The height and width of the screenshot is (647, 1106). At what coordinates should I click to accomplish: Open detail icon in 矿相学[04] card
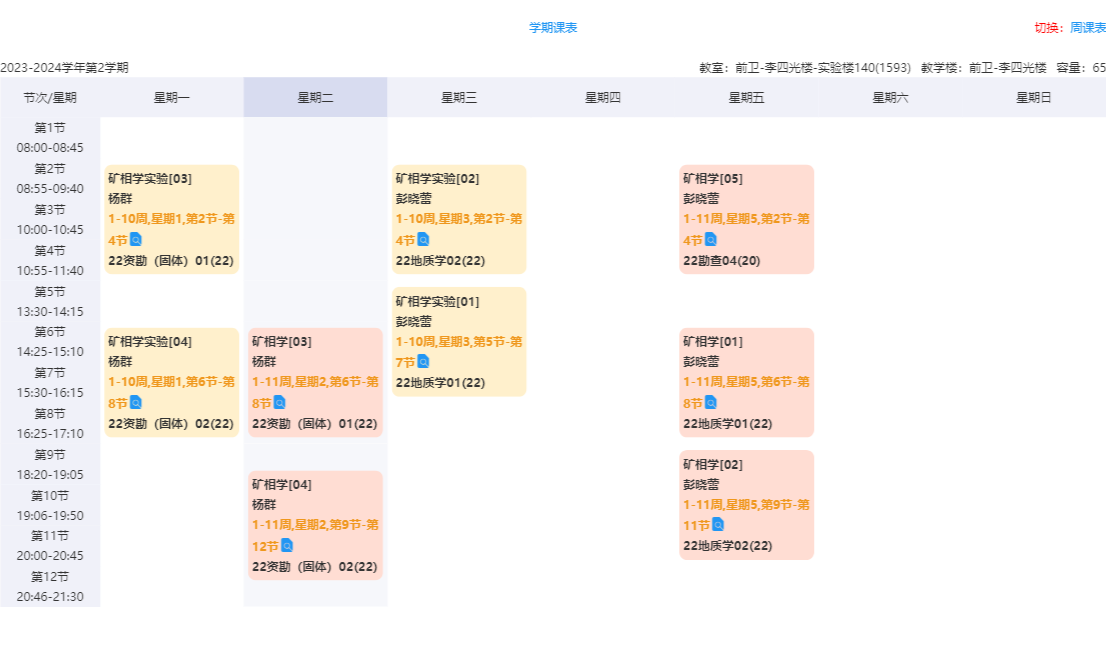point(287,546)
